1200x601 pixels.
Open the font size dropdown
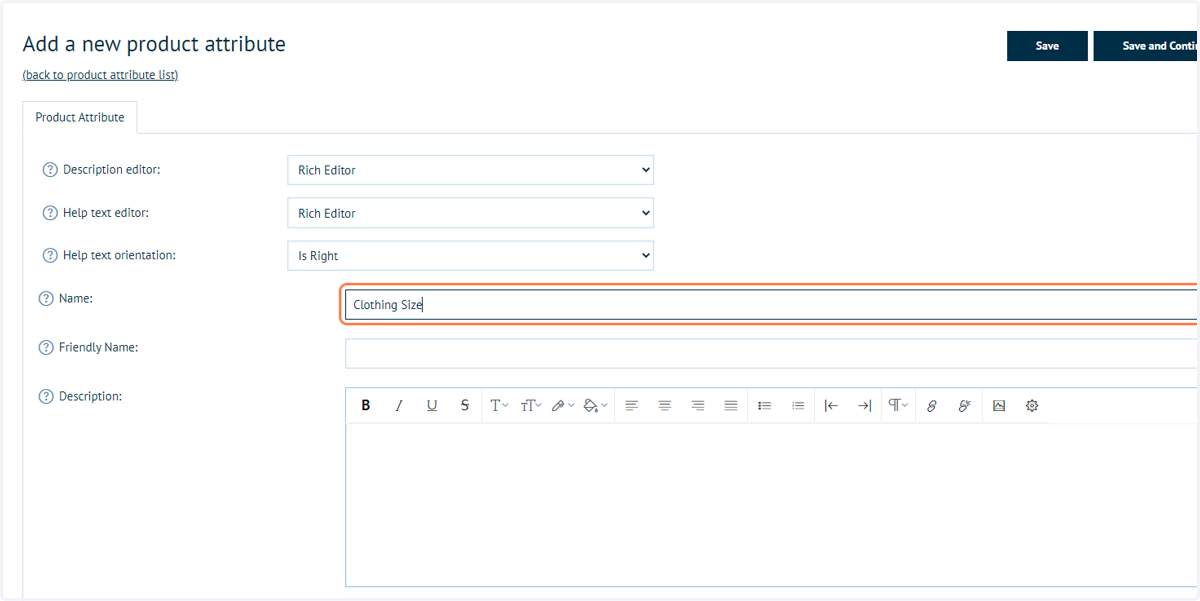530,406
